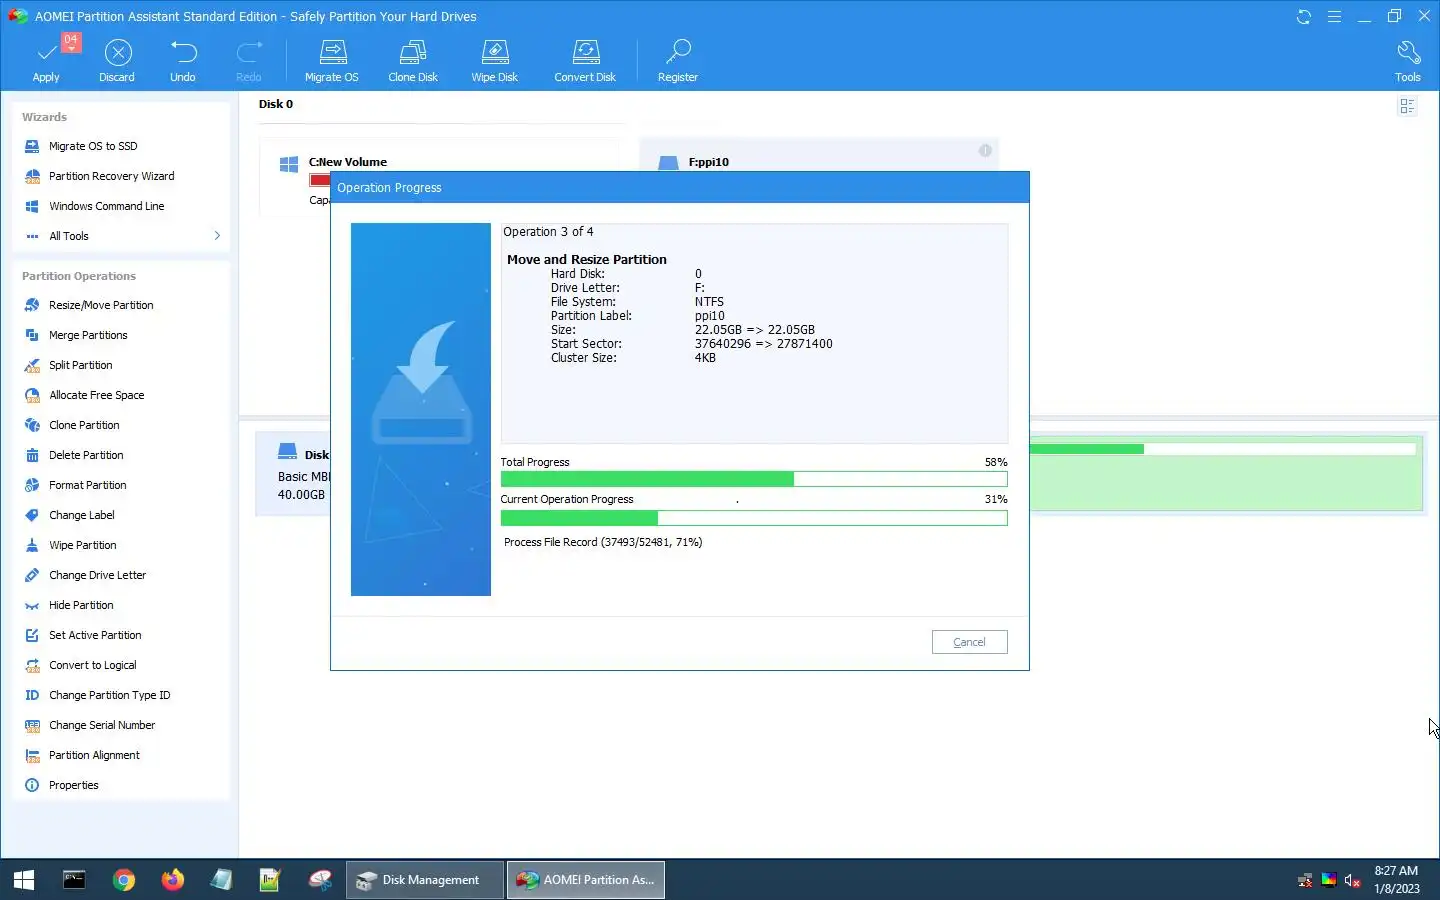The width and height of the screenshot is (1440, 900).
Task: Open Partition Recovery Wizard
Action: point(111,176)
